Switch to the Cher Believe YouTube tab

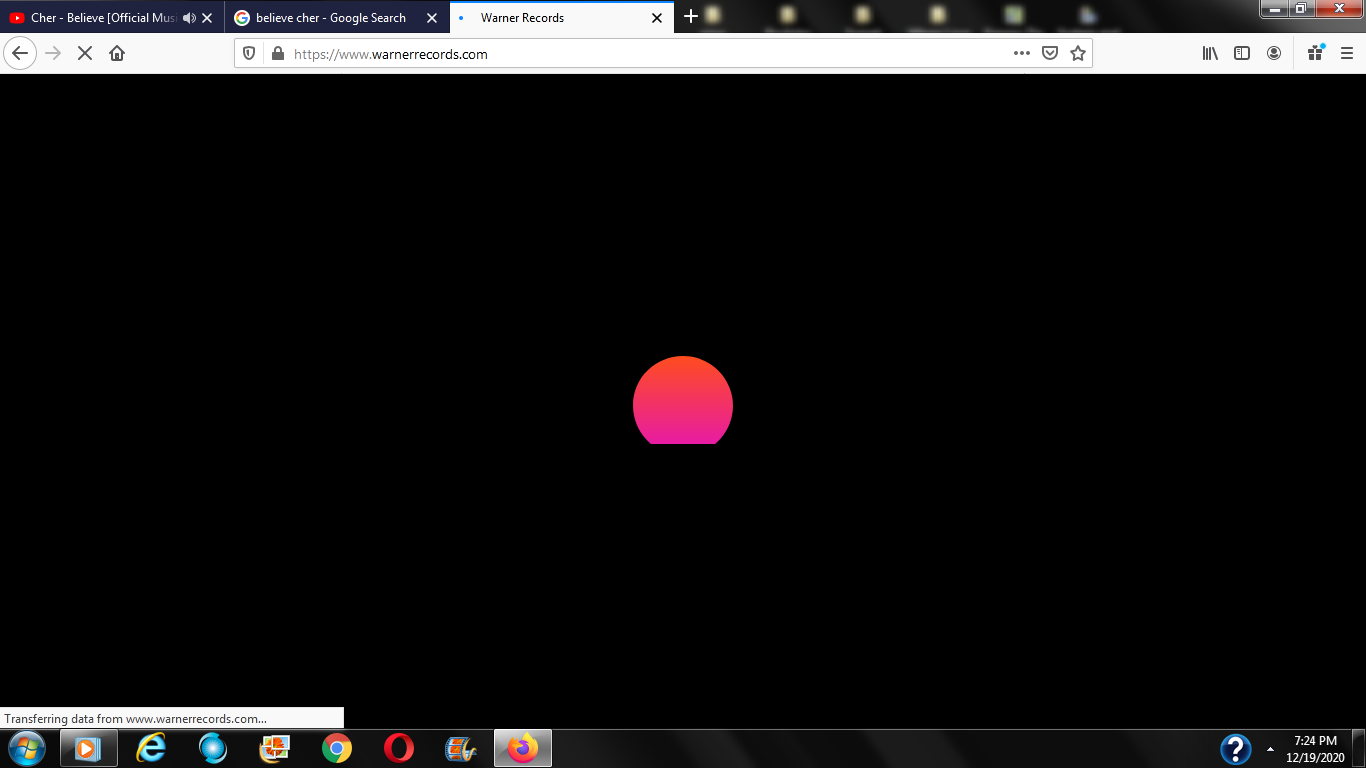(x=95, y=18)
